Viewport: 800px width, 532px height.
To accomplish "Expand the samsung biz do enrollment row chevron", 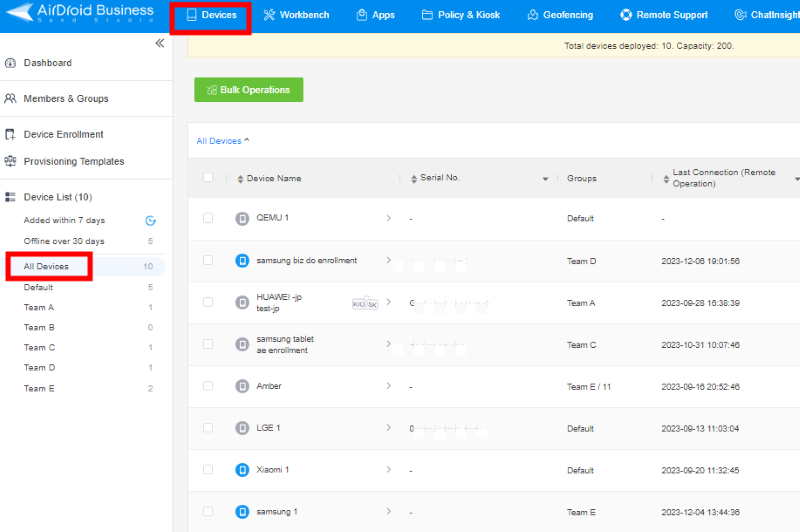I will [x=388, y=260].
